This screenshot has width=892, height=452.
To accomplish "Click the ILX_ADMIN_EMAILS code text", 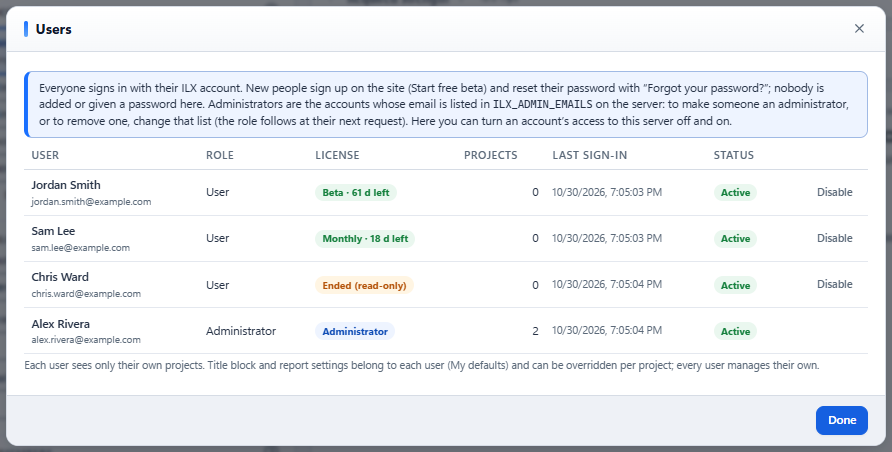I will coord(542,105).
